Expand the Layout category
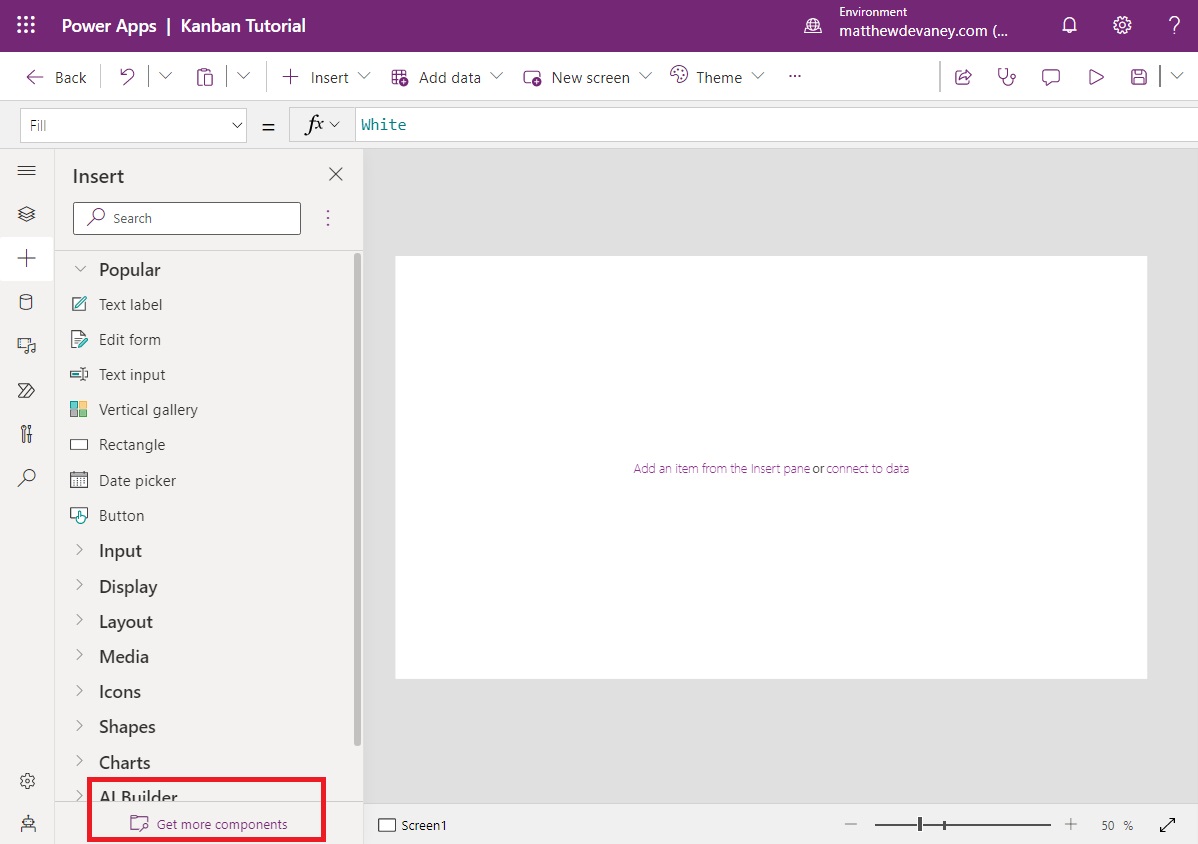 [x=79, y=620]
